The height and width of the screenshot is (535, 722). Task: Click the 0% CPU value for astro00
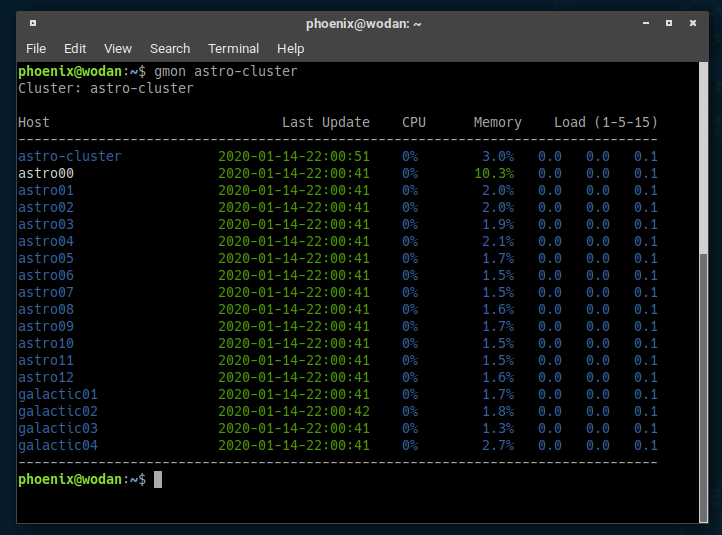point(410,173)
